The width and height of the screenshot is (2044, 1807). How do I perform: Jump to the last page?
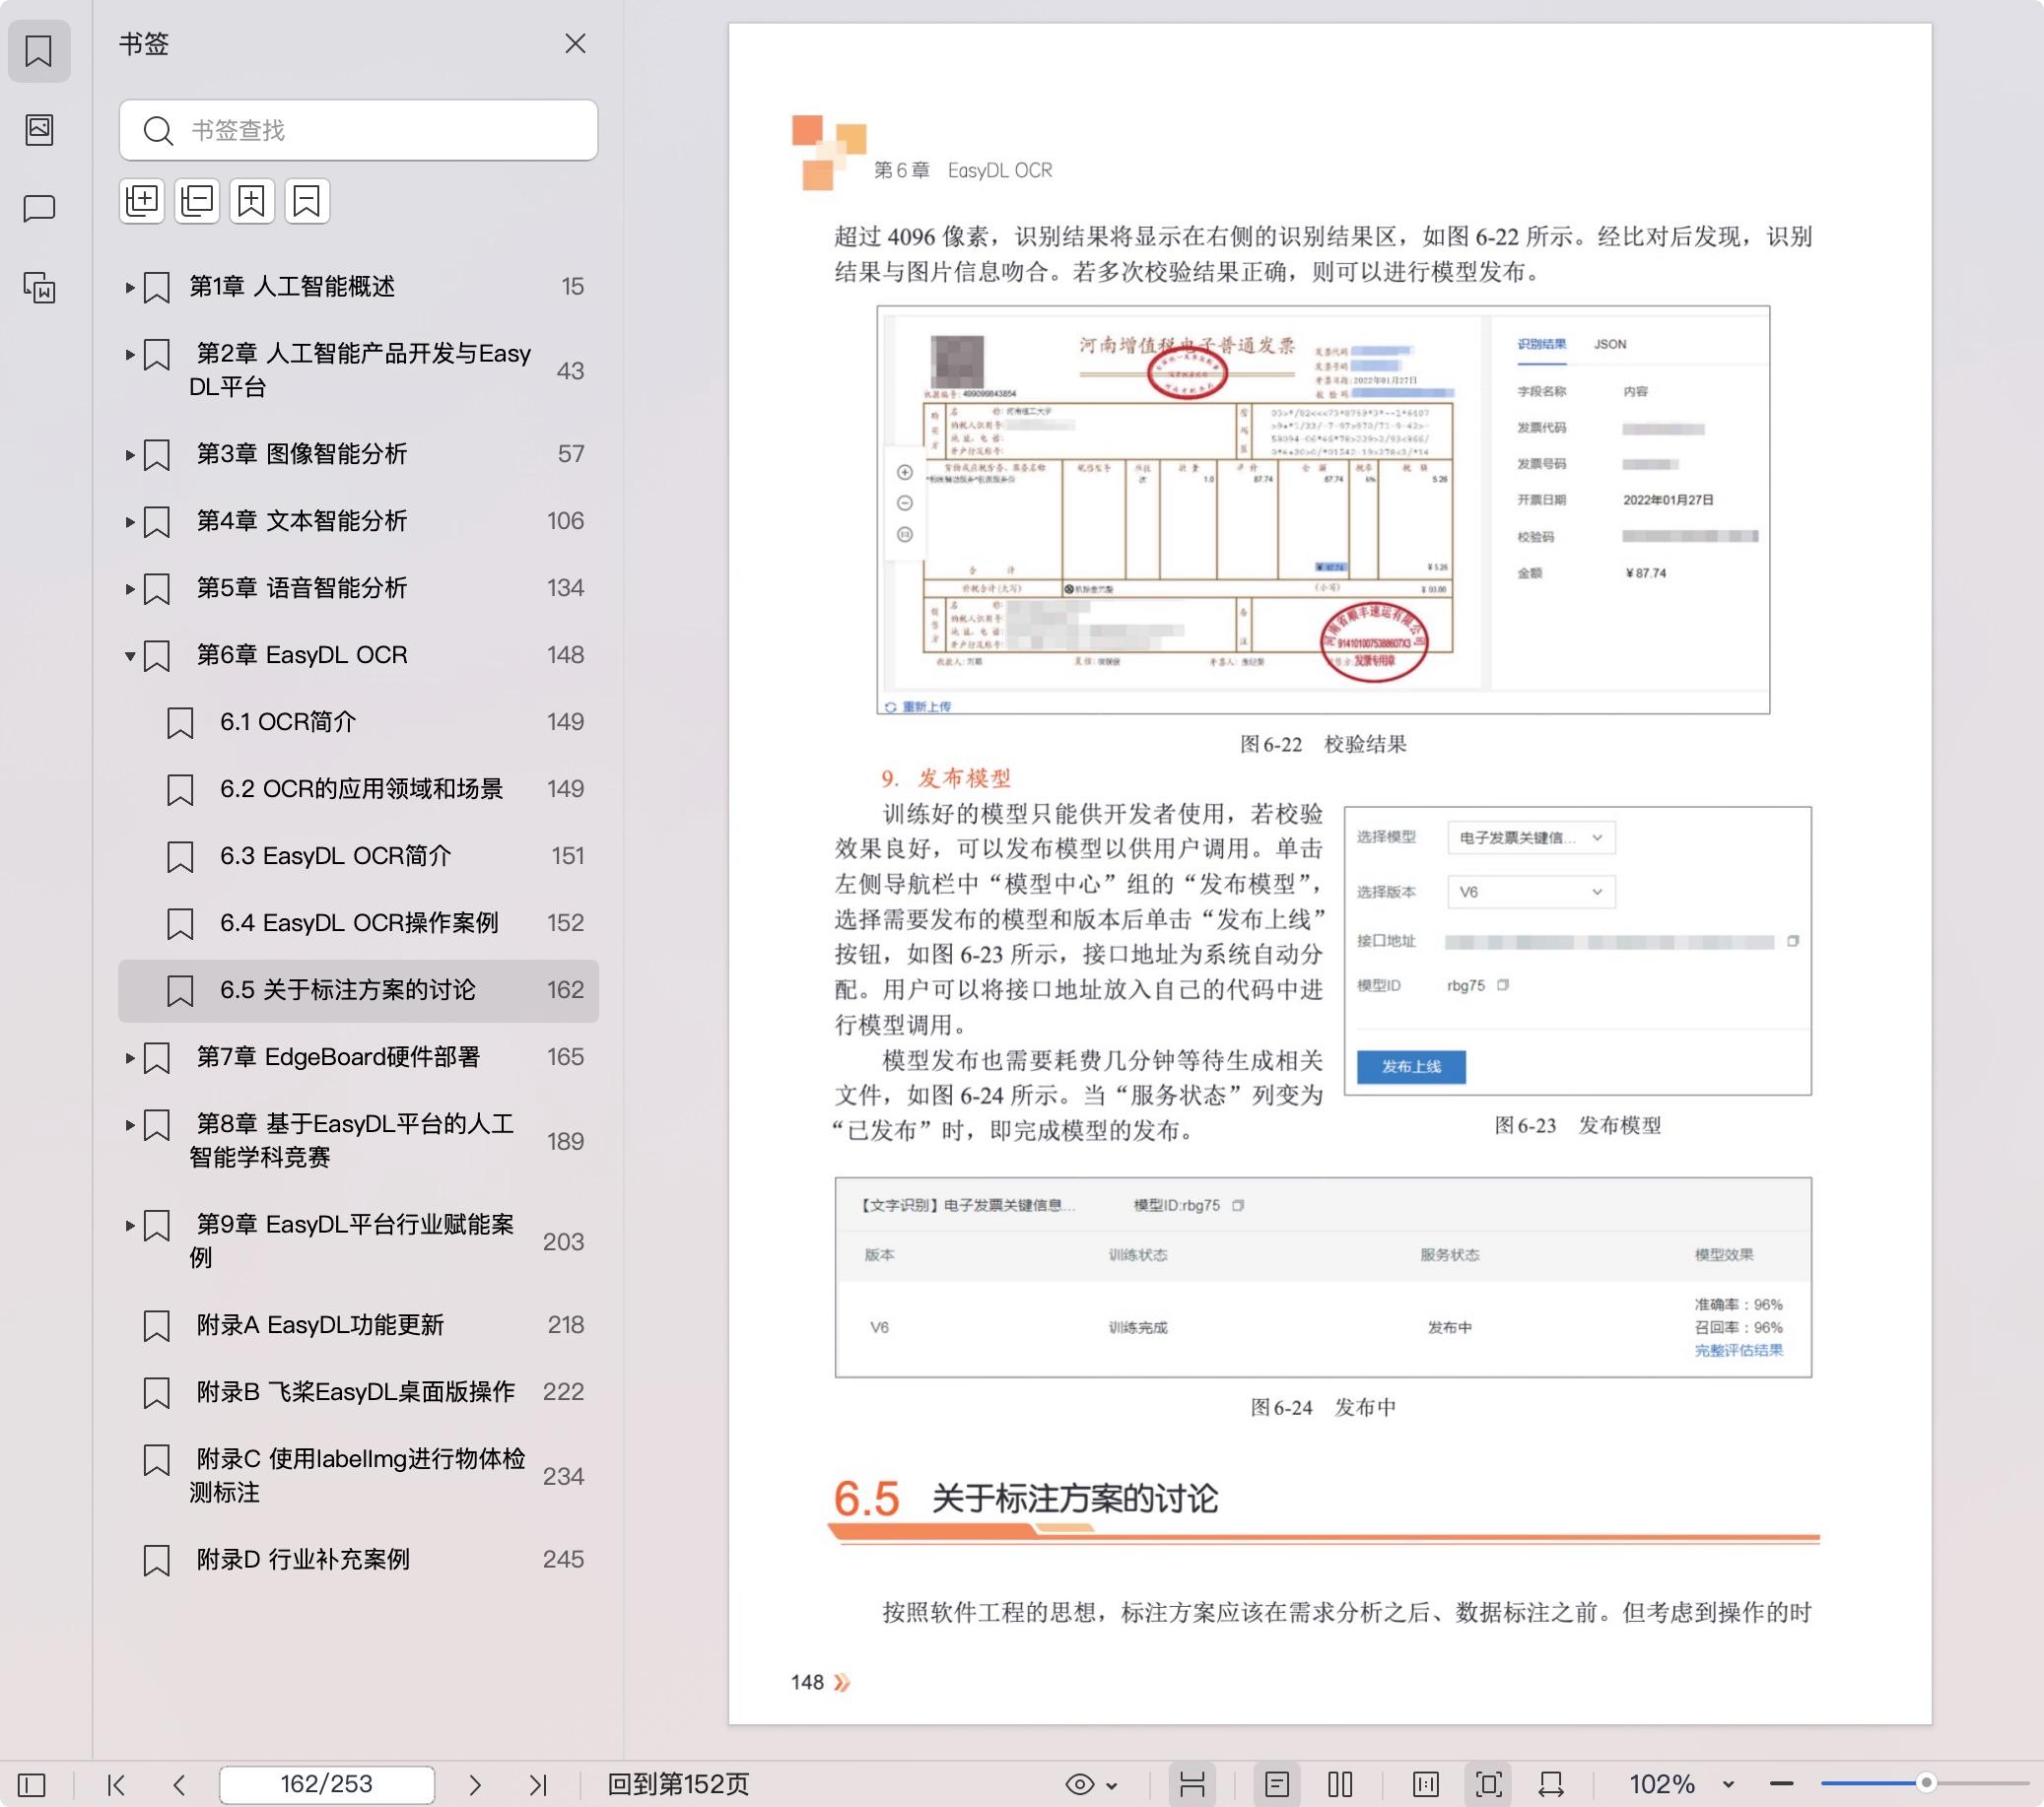[538, 1784]
